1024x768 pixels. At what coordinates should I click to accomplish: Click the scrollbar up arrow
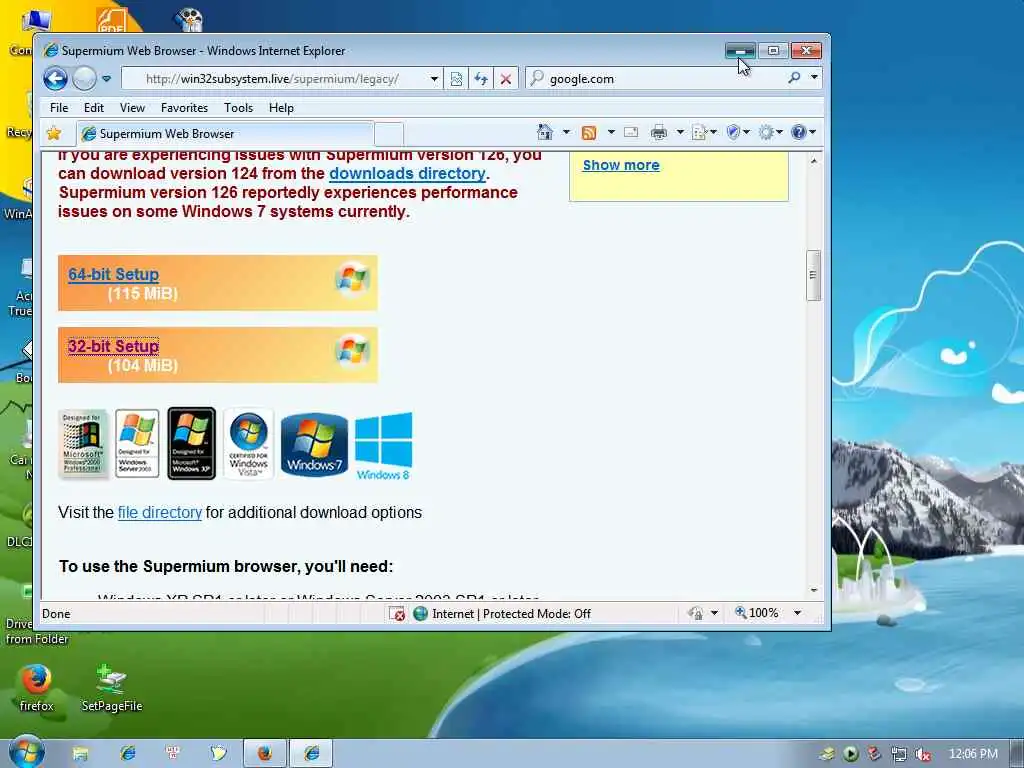click(x=814, y=161)
